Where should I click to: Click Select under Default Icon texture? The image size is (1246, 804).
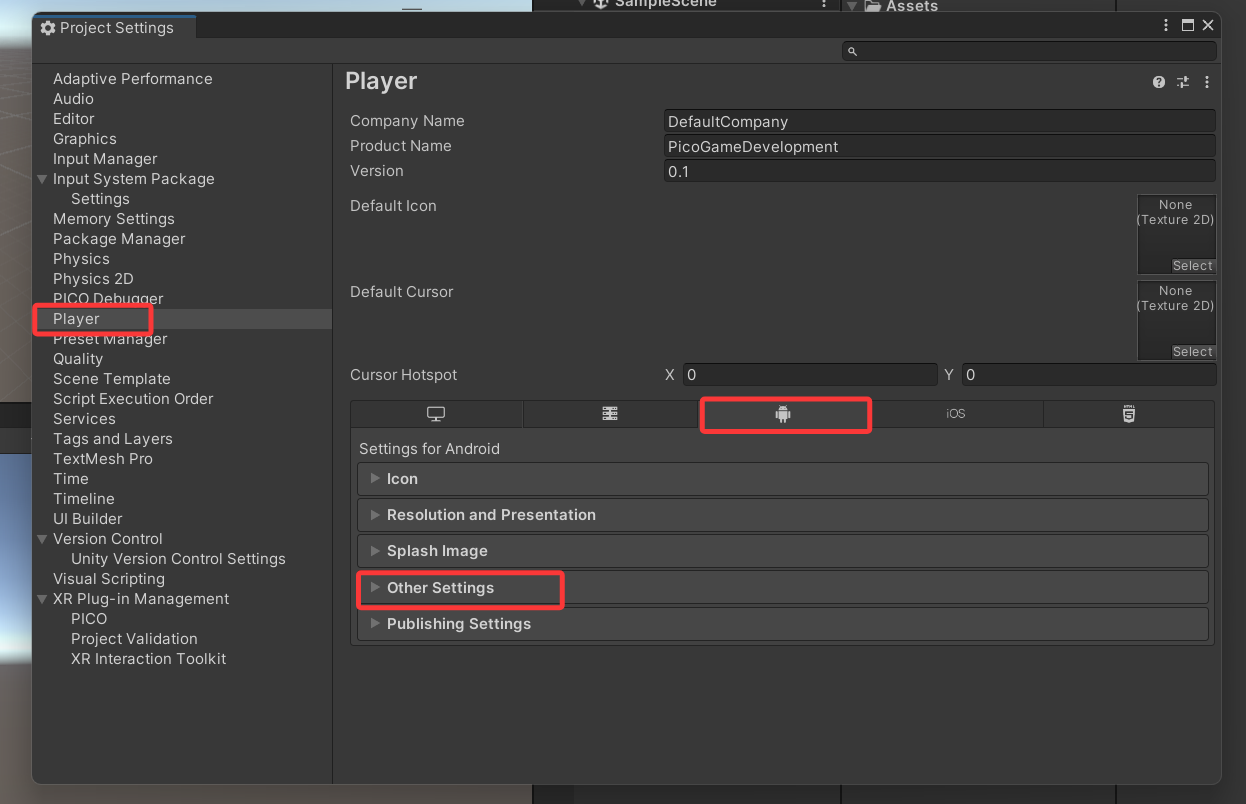pos(1193,266)
